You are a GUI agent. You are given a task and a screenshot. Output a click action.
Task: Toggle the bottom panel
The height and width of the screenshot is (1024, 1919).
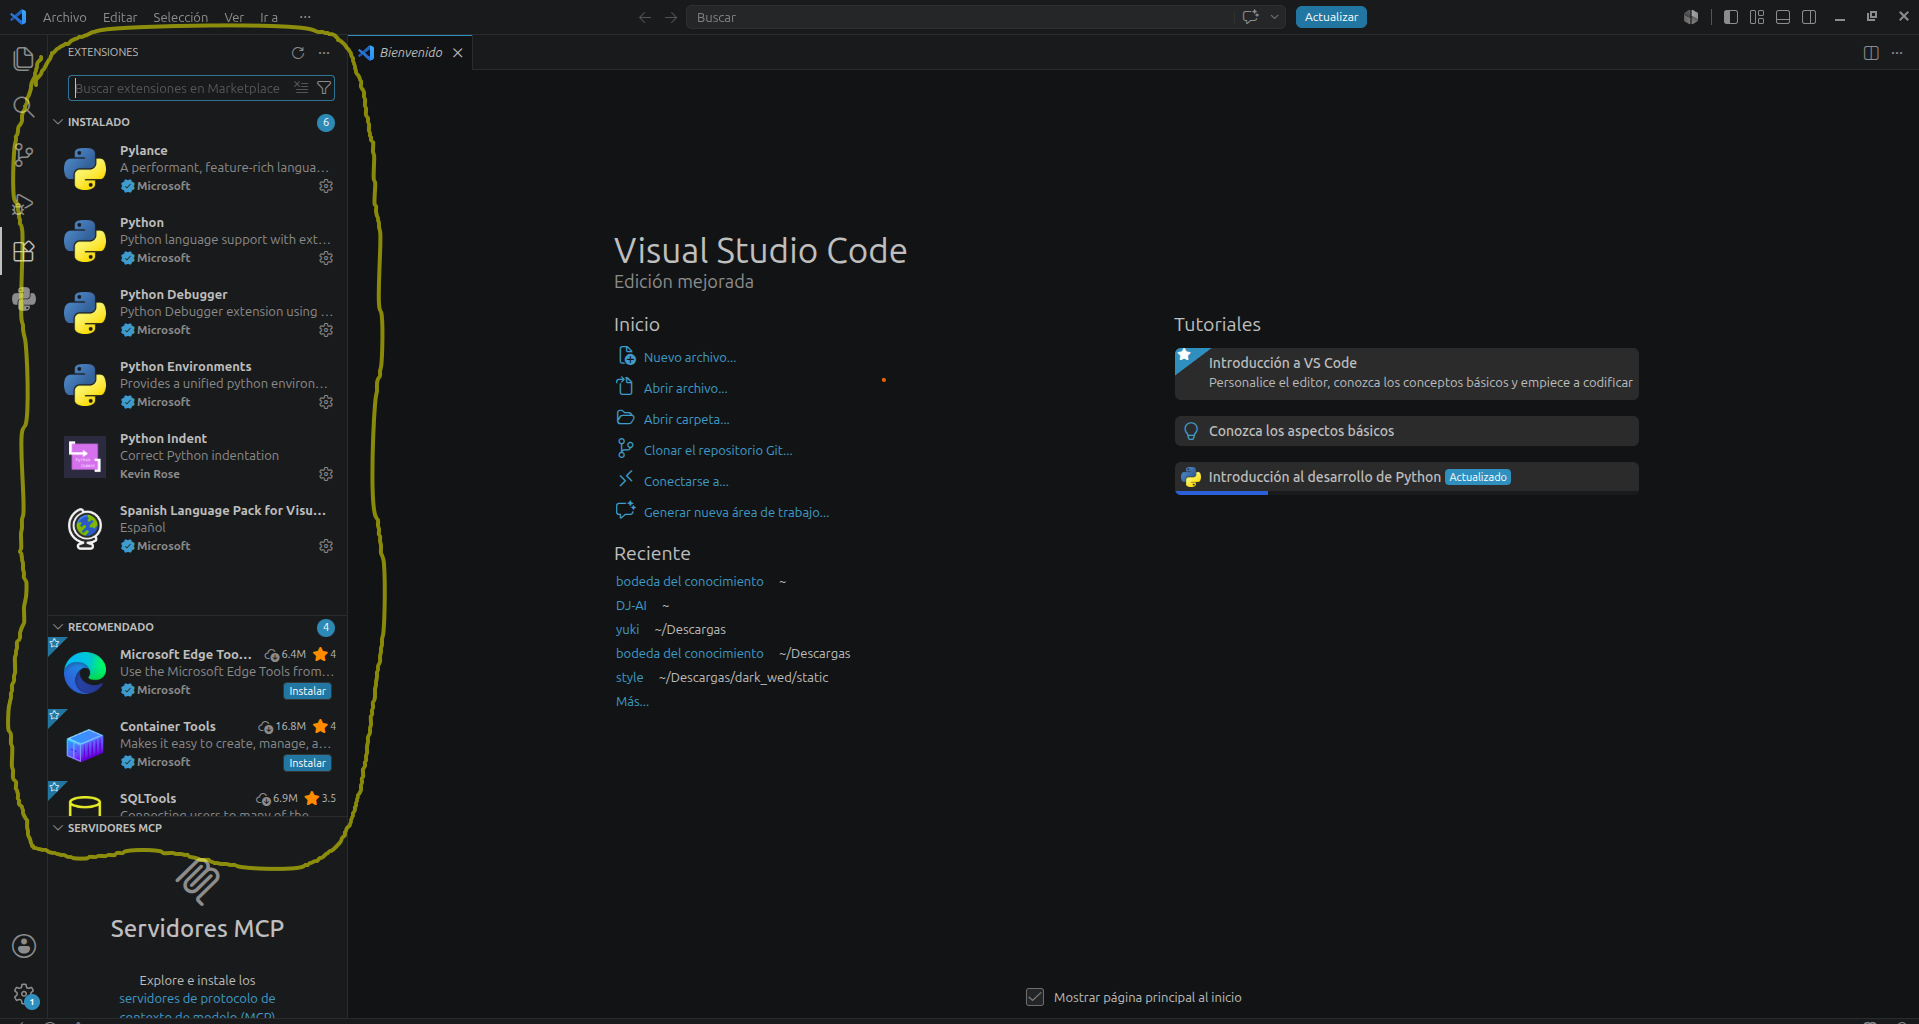pos(1783,17)
